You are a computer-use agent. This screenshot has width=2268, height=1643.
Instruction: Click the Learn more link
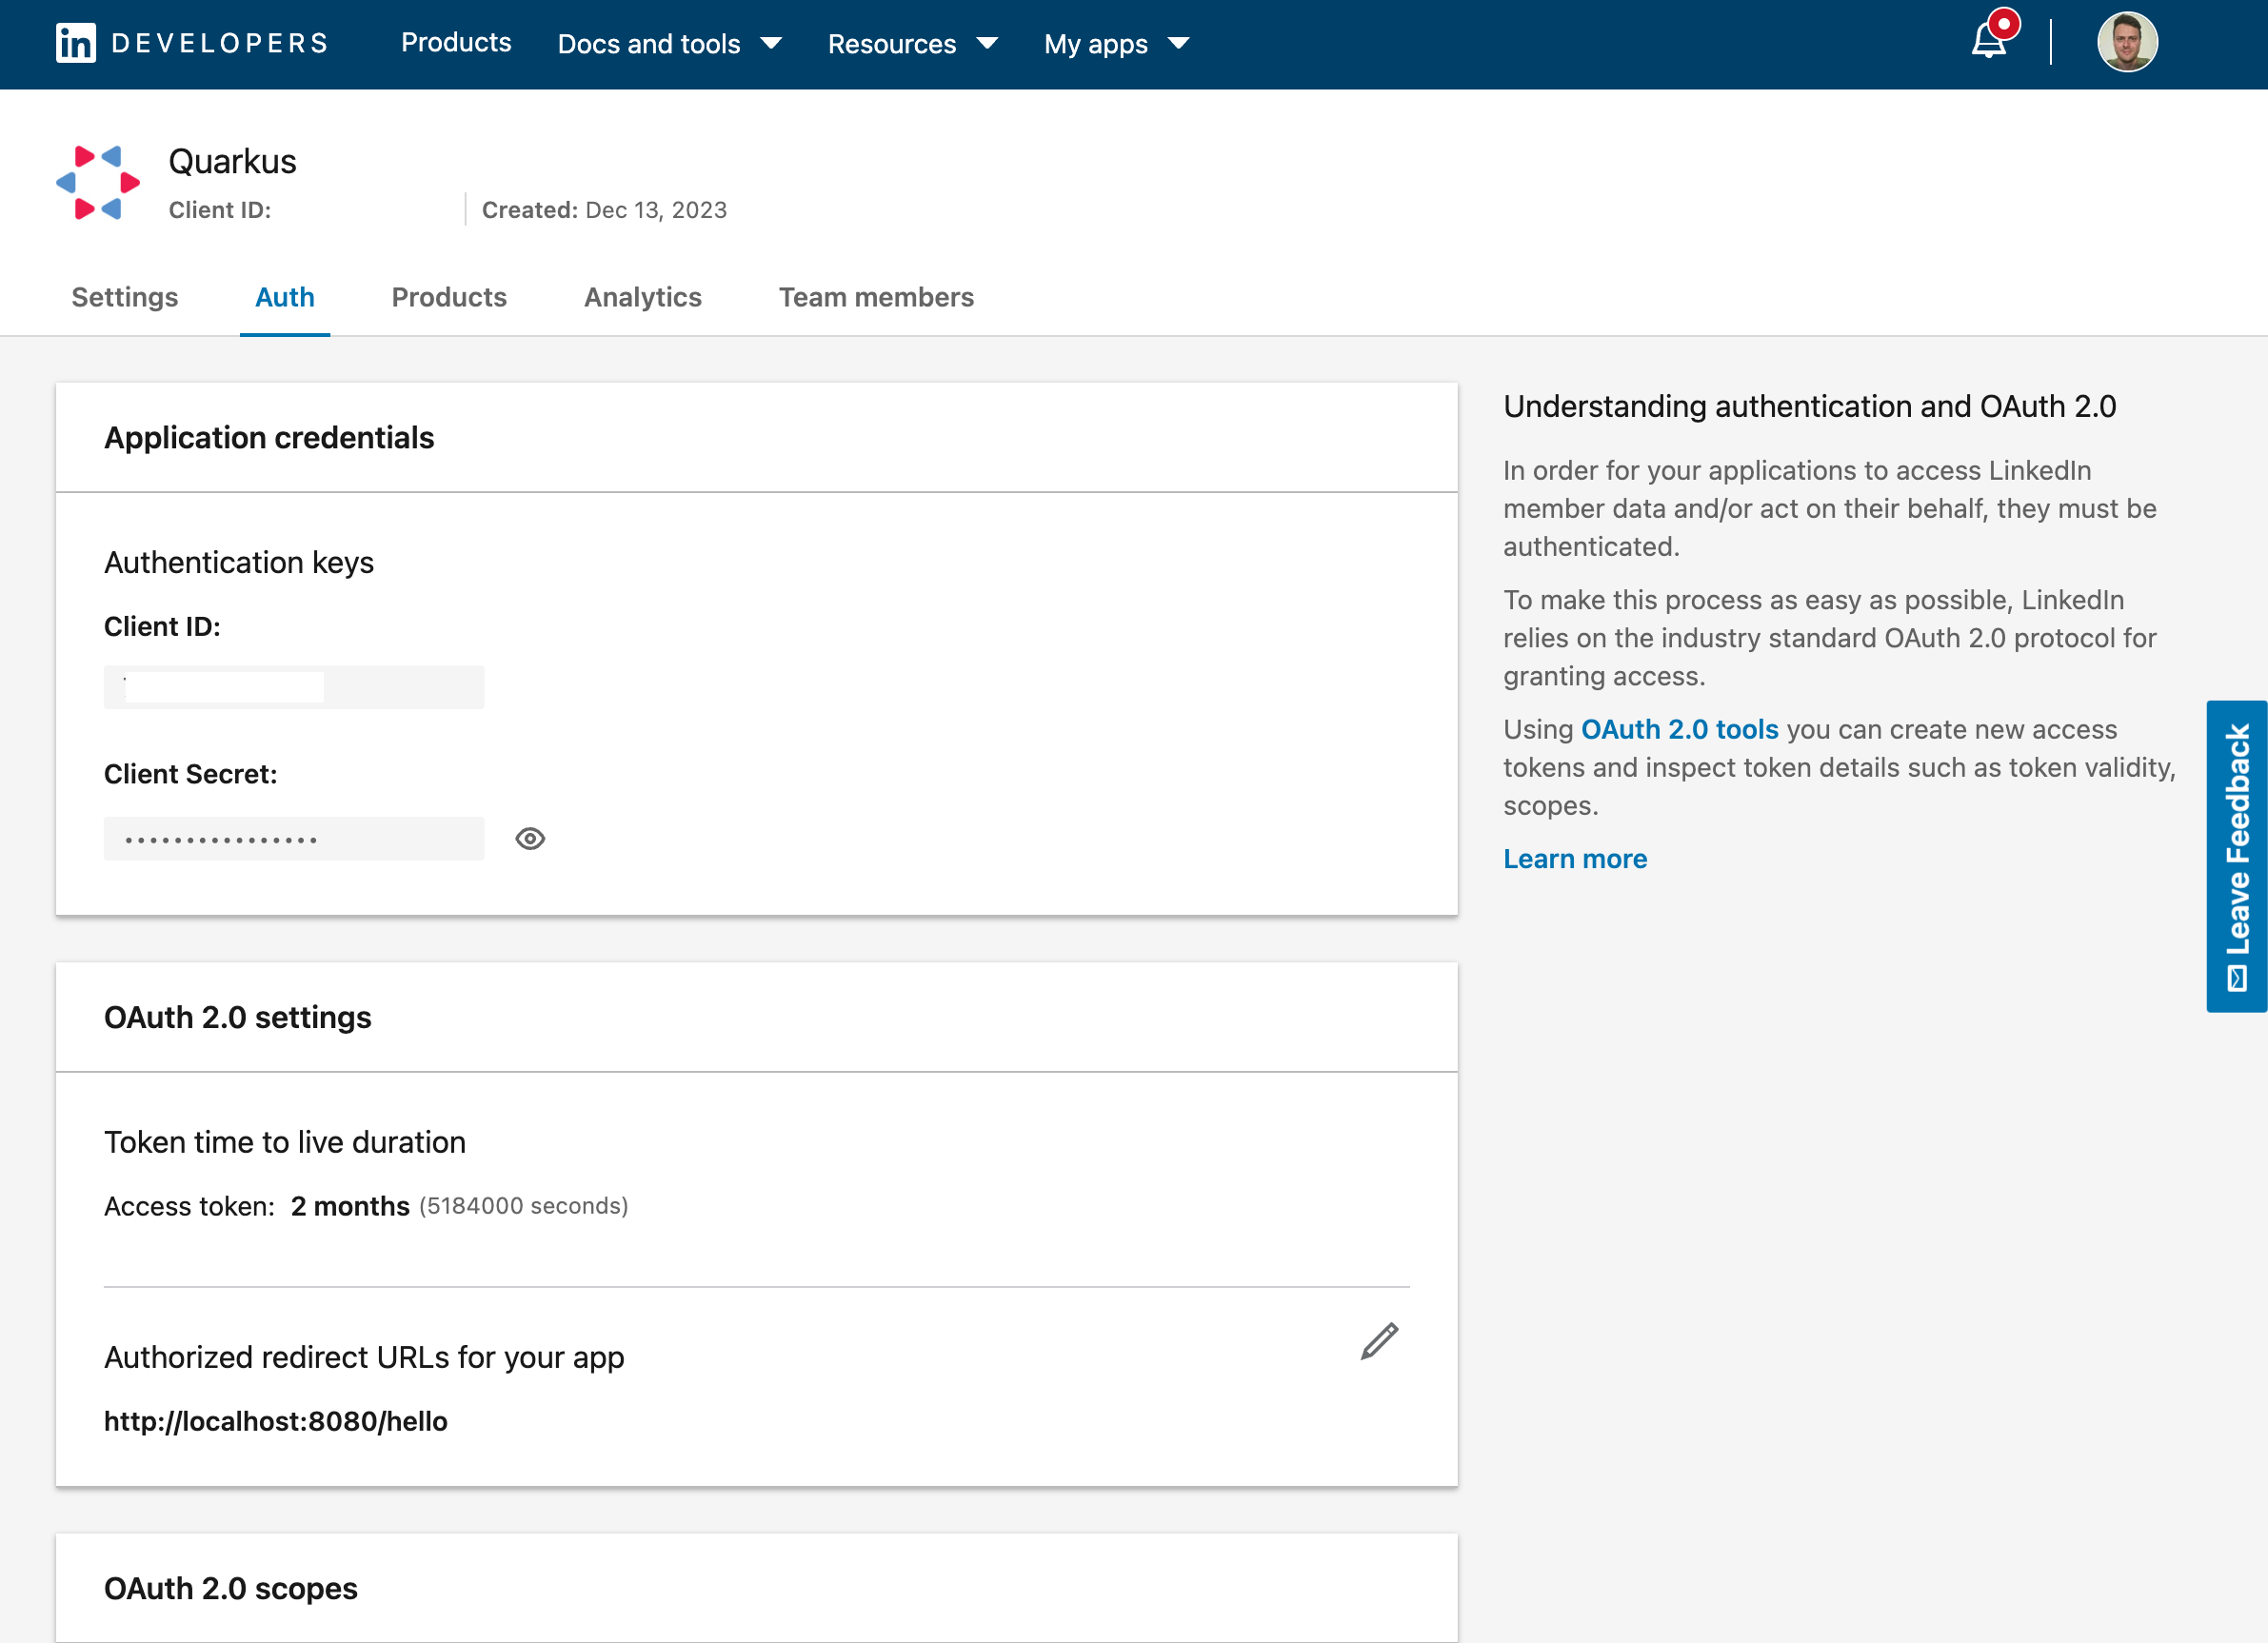coord(1575,859)
